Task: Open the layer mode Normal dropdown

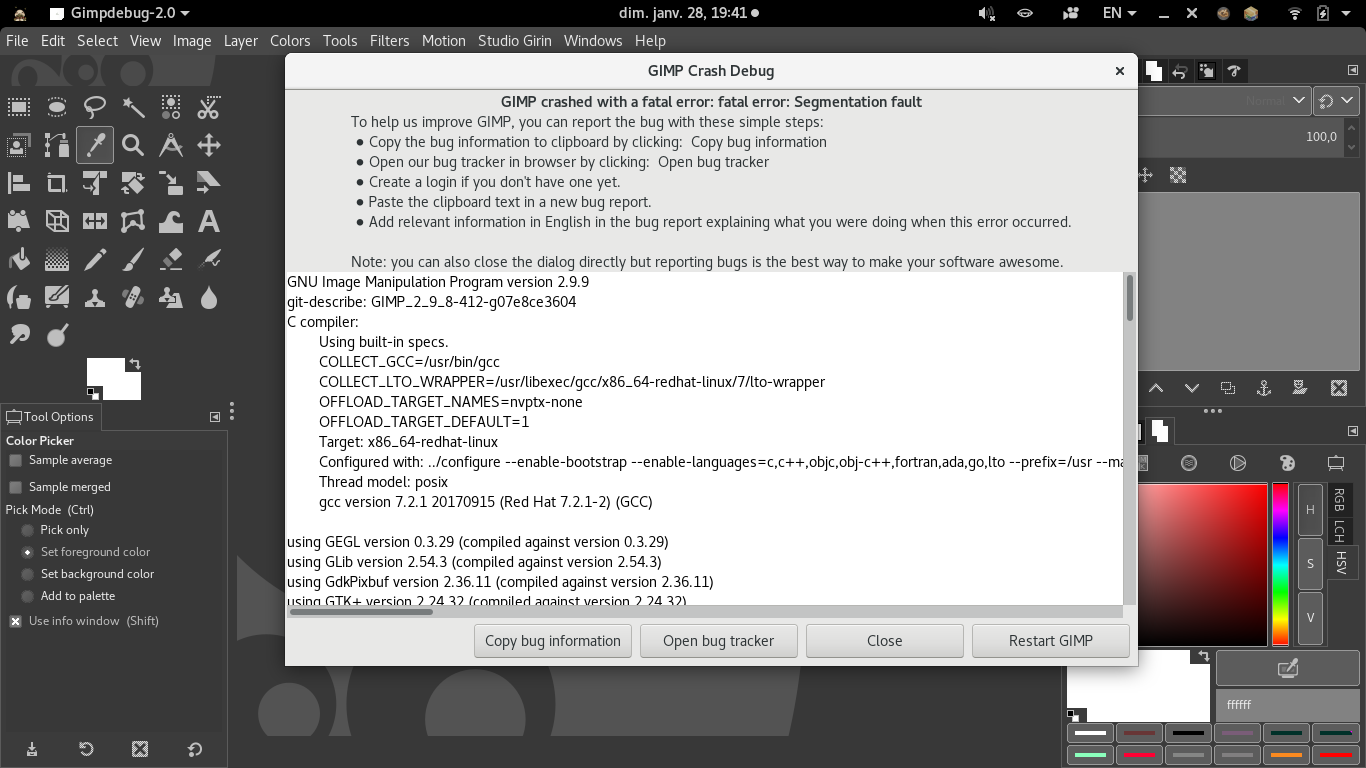Action: 1226,101
